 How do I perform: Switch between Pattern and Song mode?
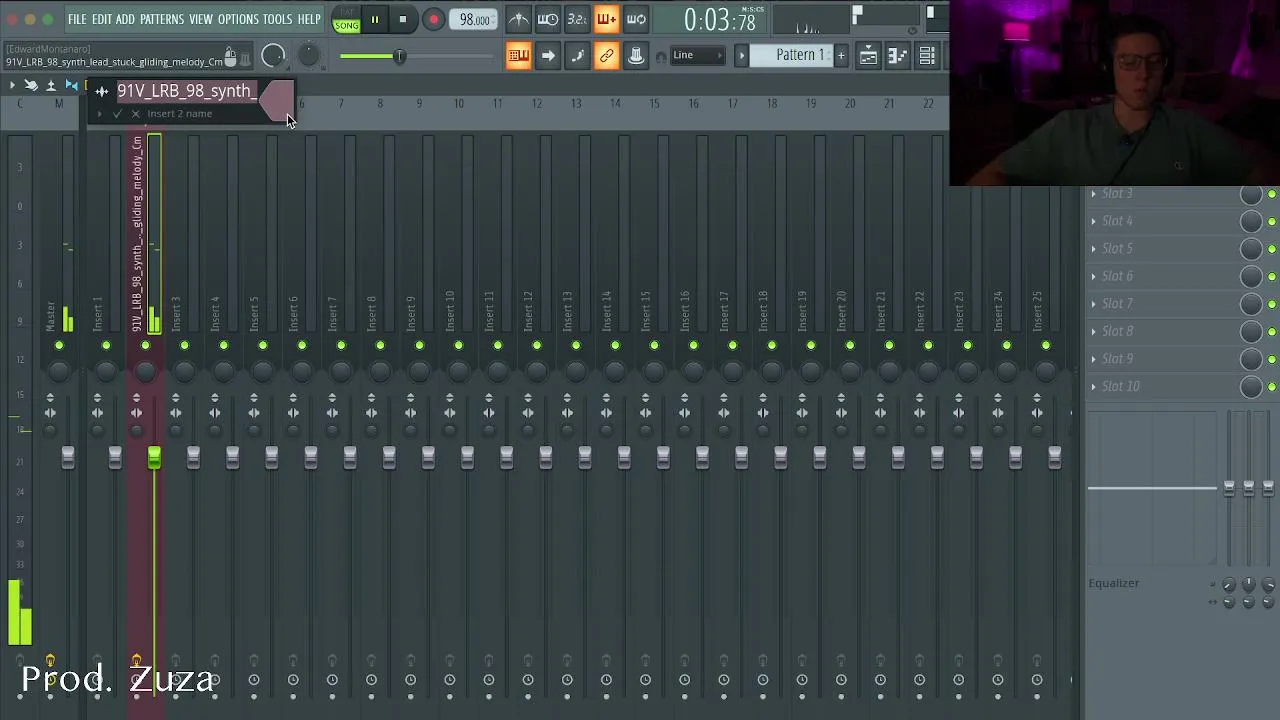(346, 19)
